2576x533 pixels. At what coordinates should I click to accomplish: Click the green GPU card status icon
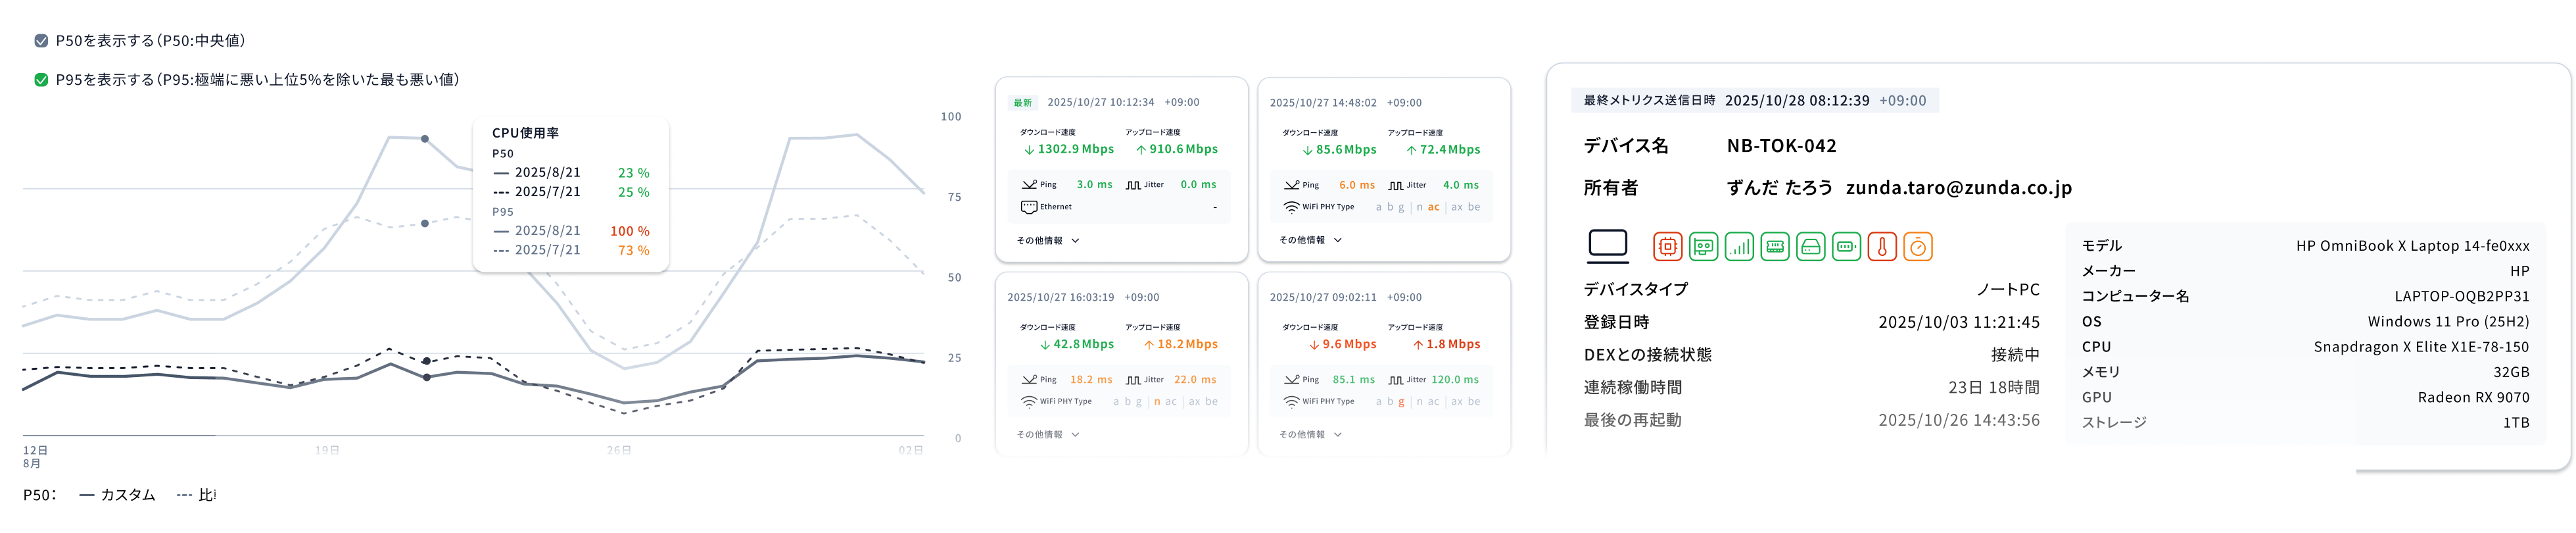point(1703,247)
